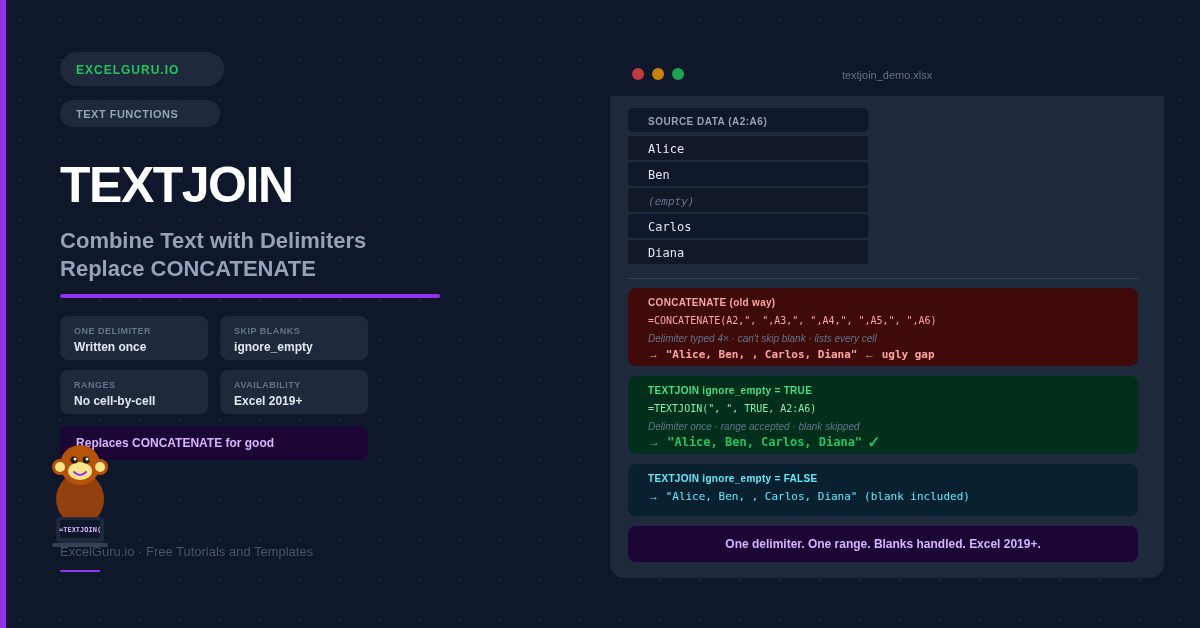This screenshot has height=628, width=1200.
Task: Click the red dot in window title bar
Action: tap(638, 74)
